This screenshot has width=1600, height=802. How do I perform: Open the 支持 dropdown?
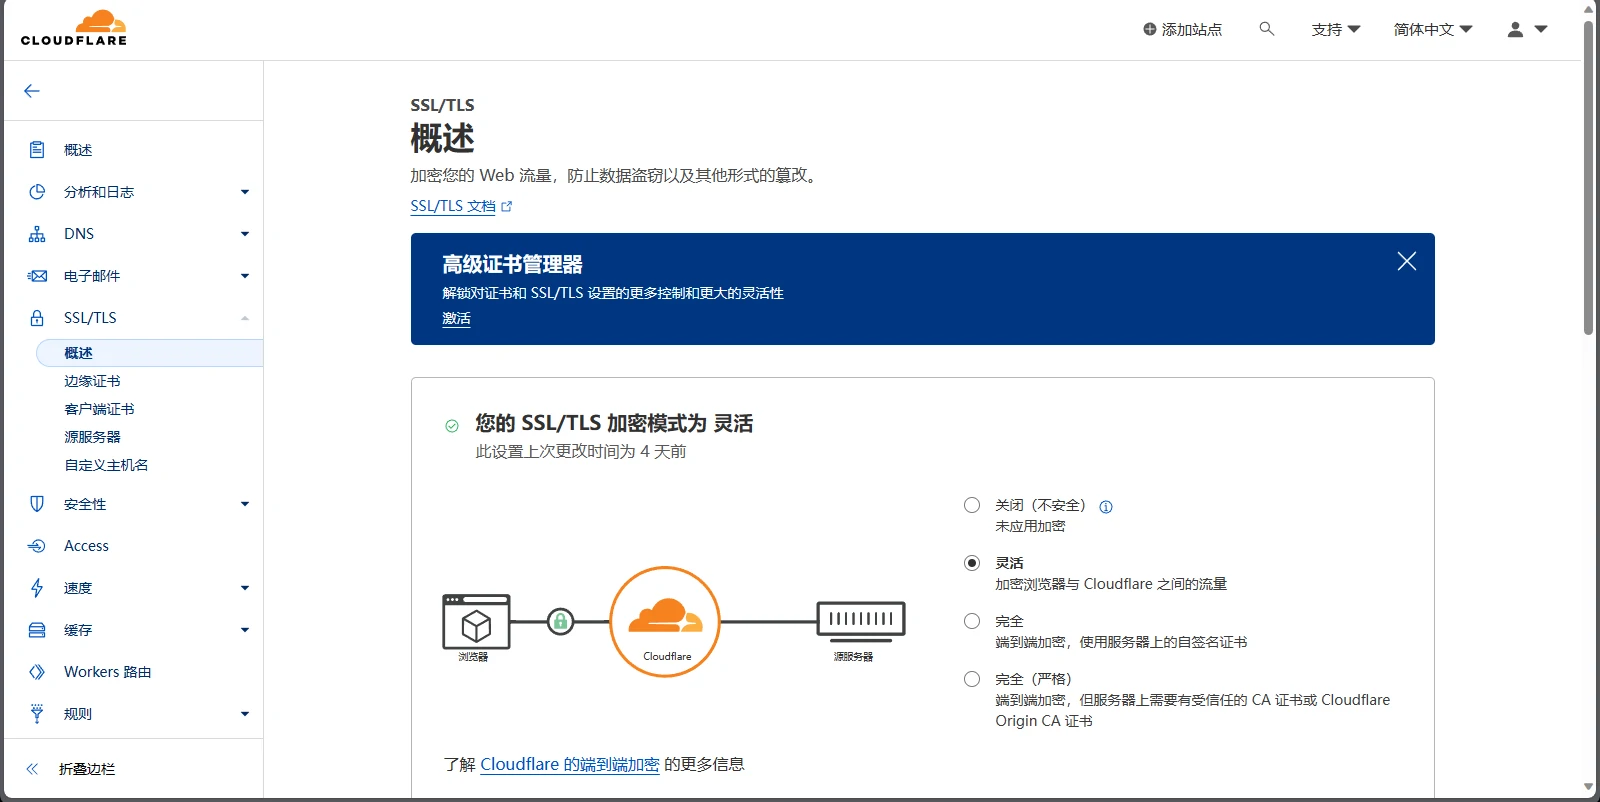click(1336, 29)
